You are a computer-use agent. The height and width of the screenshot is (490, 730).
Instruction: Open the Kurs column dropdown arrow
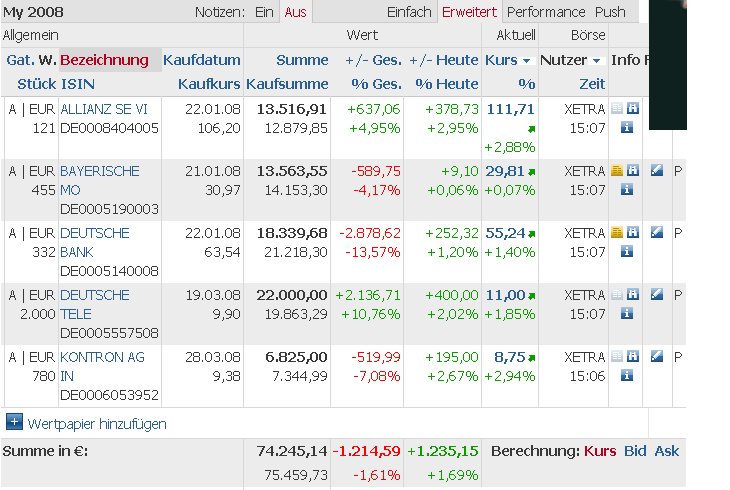coord(526,61)
